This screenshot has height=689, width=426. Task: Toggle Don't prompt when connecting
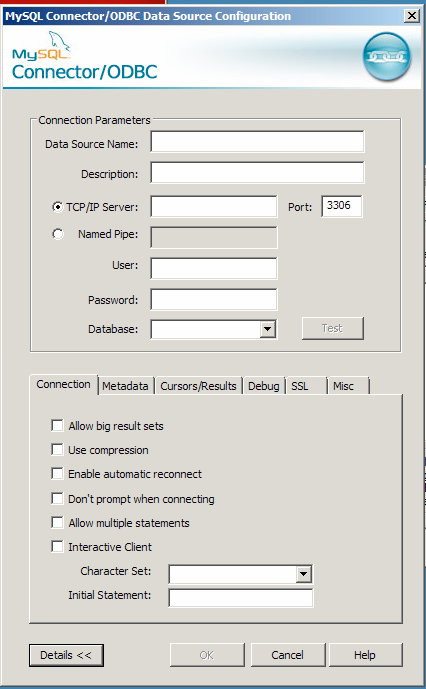point(57,498)
